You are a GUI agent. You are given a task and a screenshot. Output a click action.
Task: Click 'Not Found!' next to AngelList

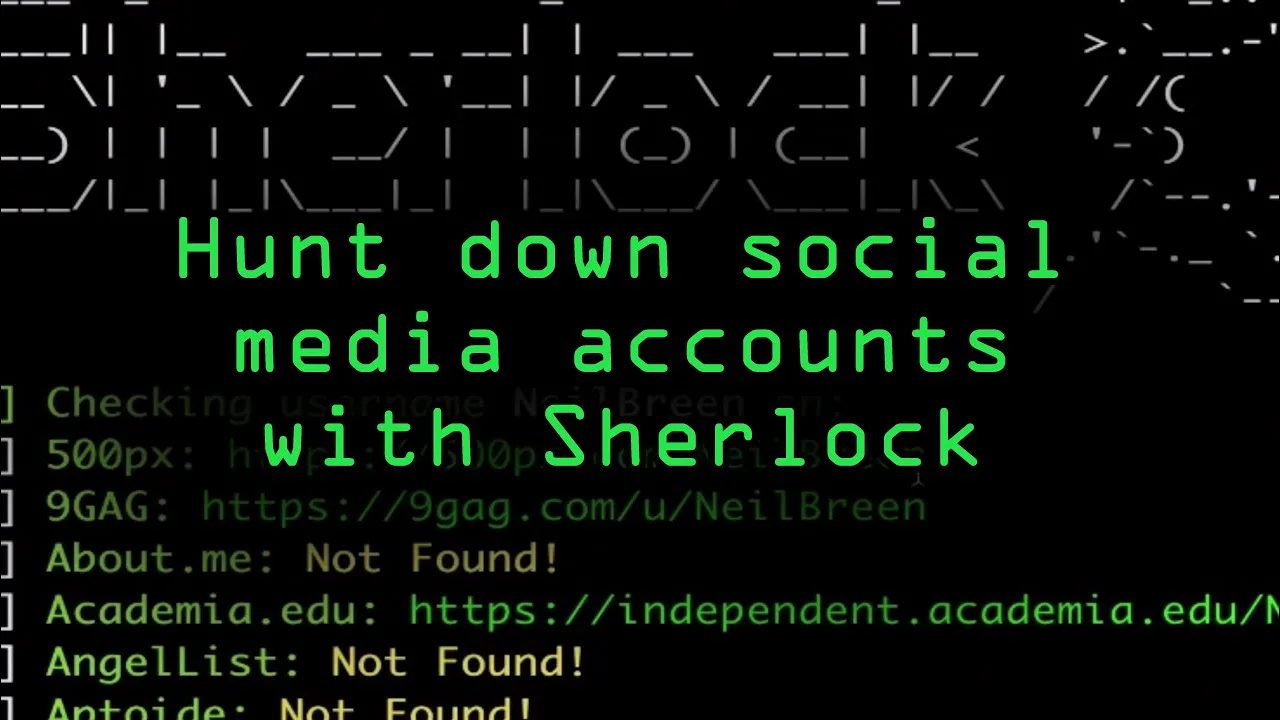click(x=458, y=663)
